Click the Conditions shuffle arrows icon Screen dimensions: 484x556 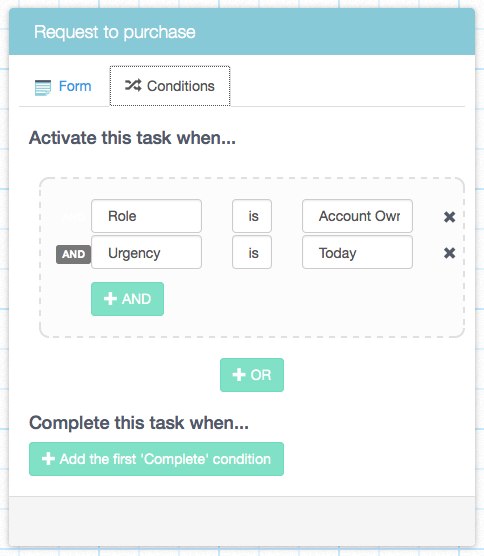(133, 85)
